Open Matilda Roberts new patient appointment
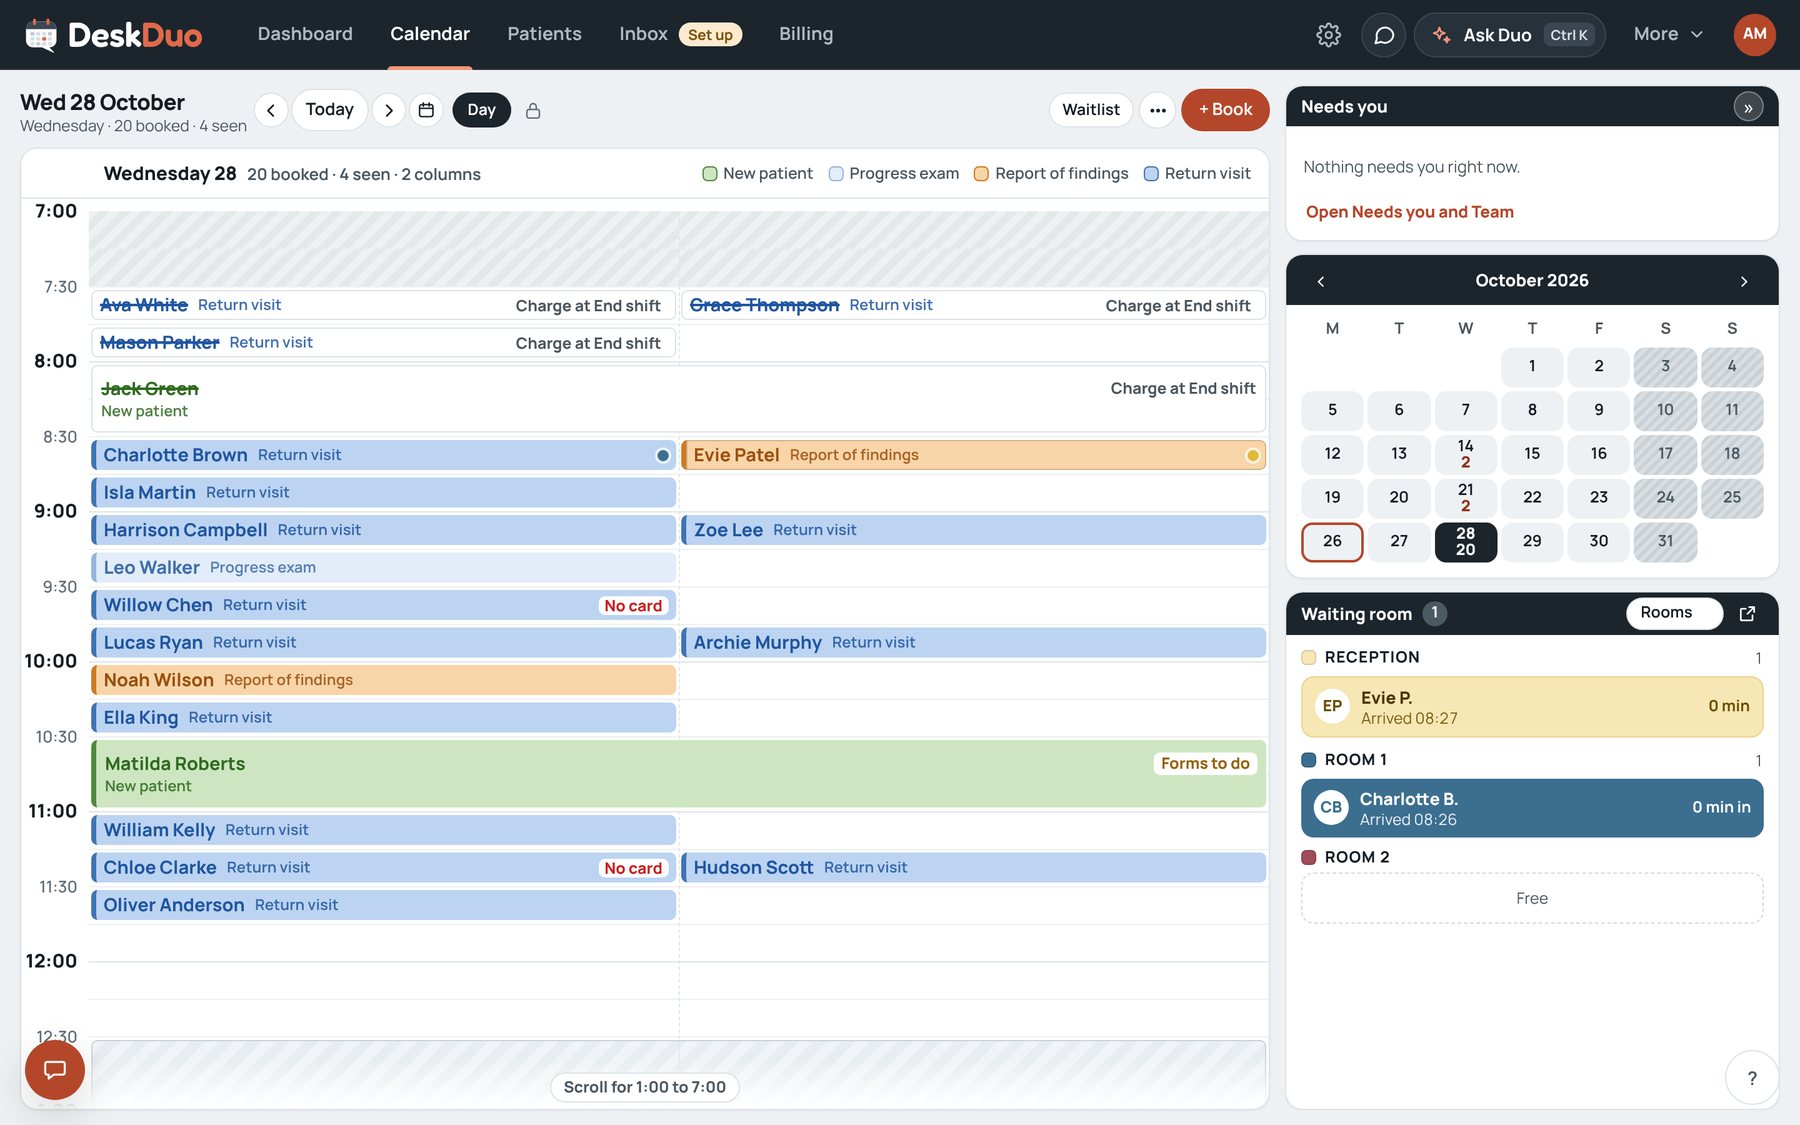Viewport: 1800px width, 1125px height. (x=678, y=774)
